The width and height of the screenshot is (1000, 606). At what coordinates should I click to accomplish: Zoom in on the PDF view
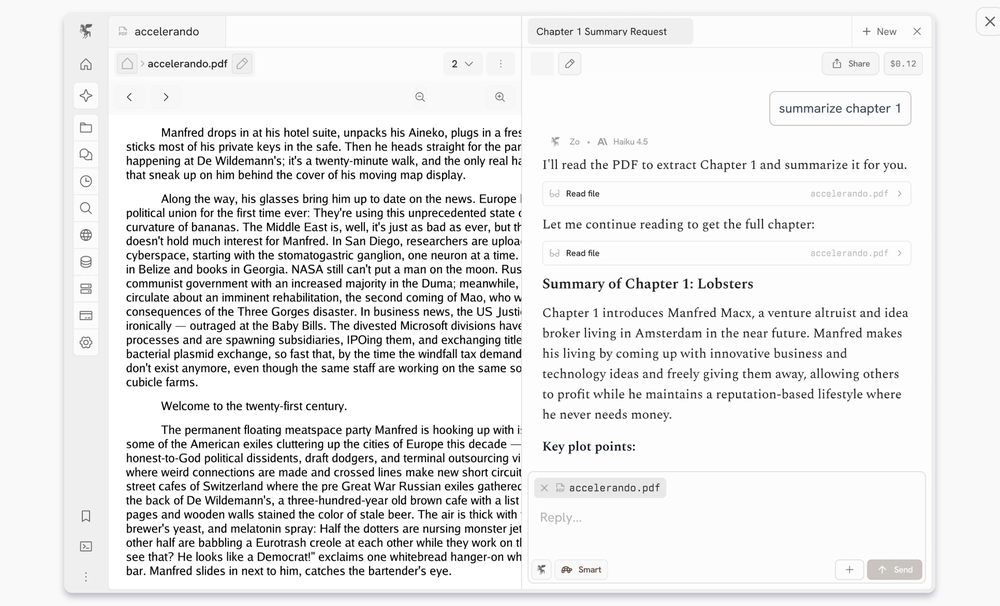click(499, 97)
